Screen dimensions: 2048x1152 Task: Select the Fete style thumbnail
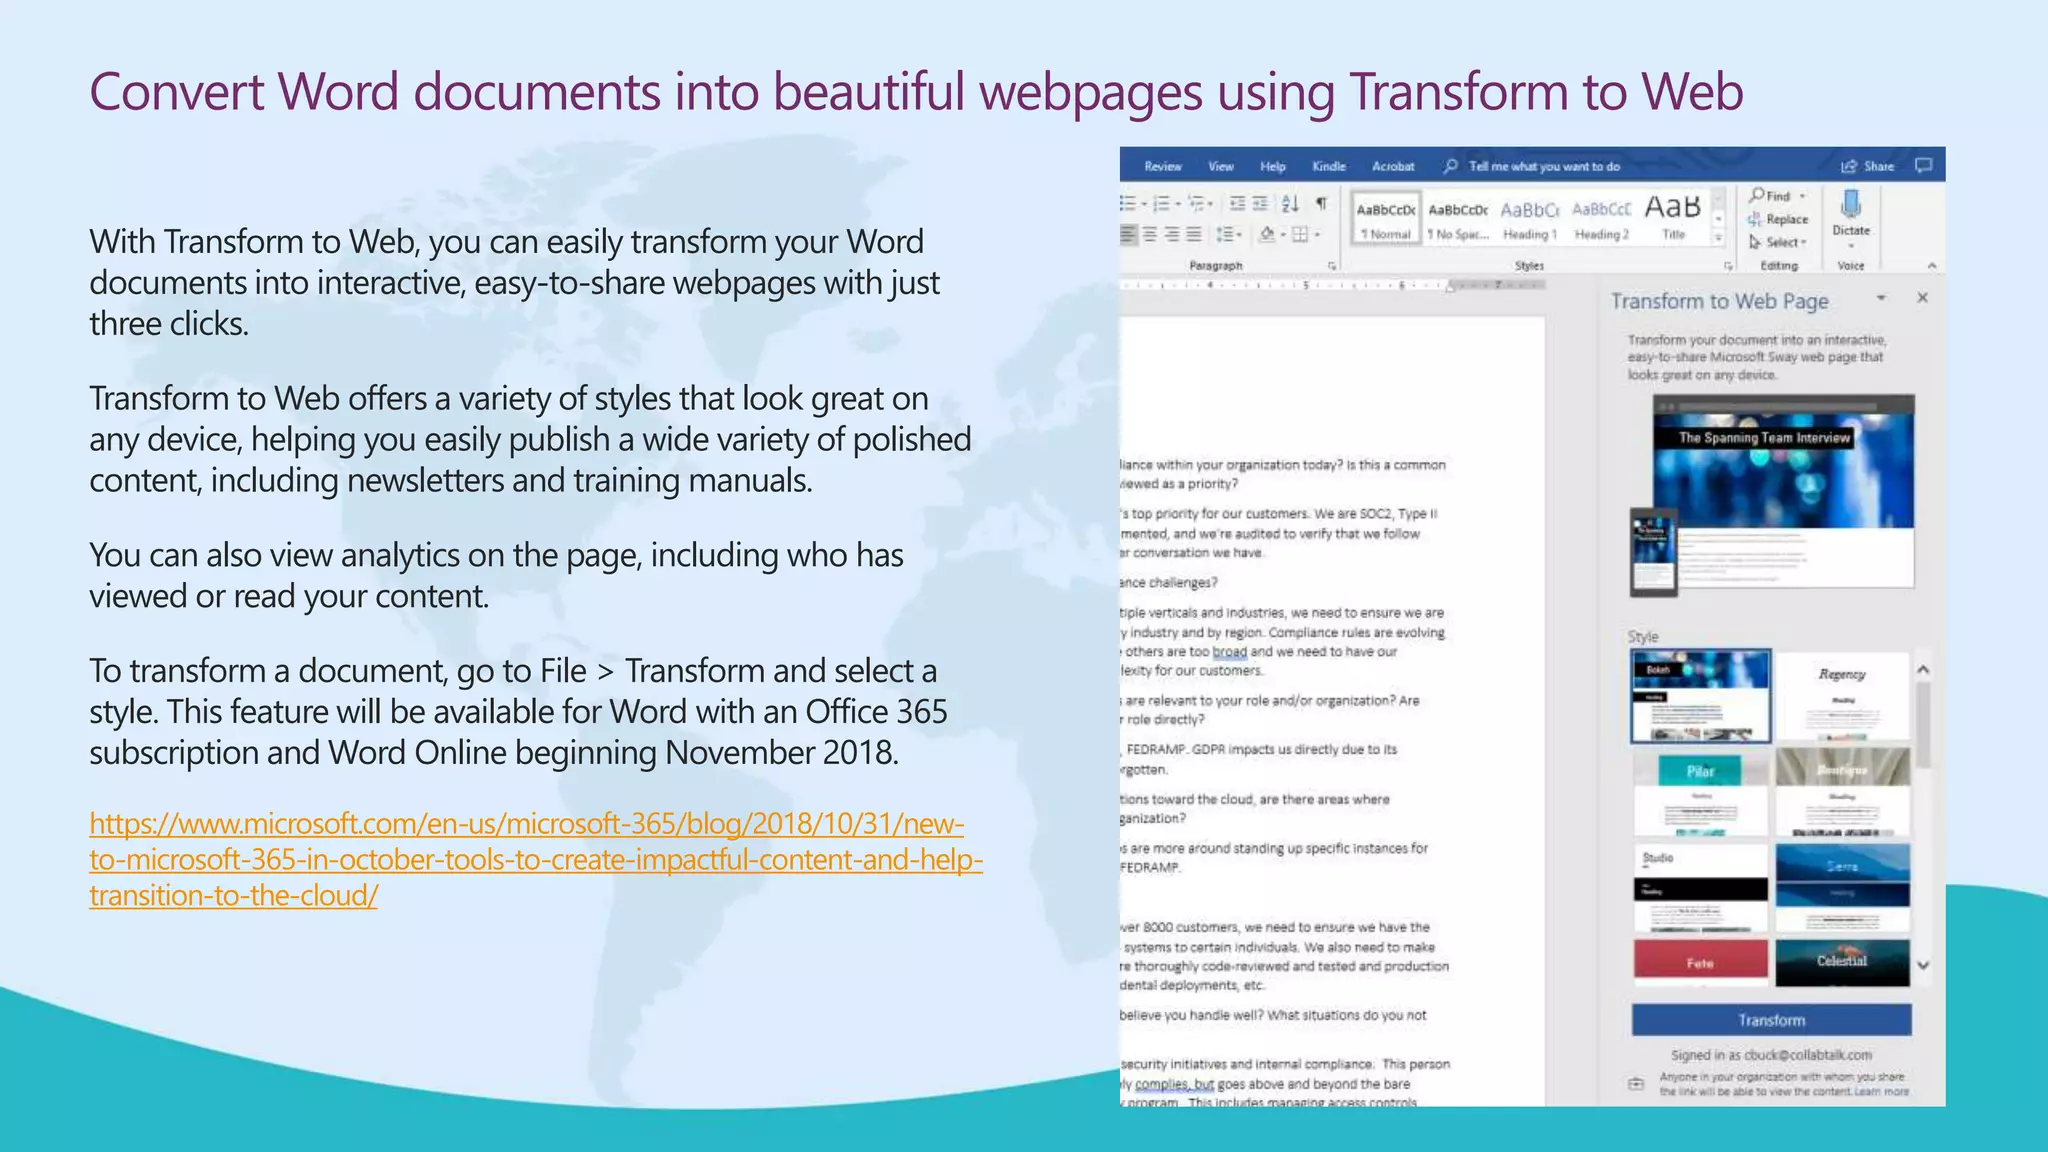click(x=1700, y=962)
